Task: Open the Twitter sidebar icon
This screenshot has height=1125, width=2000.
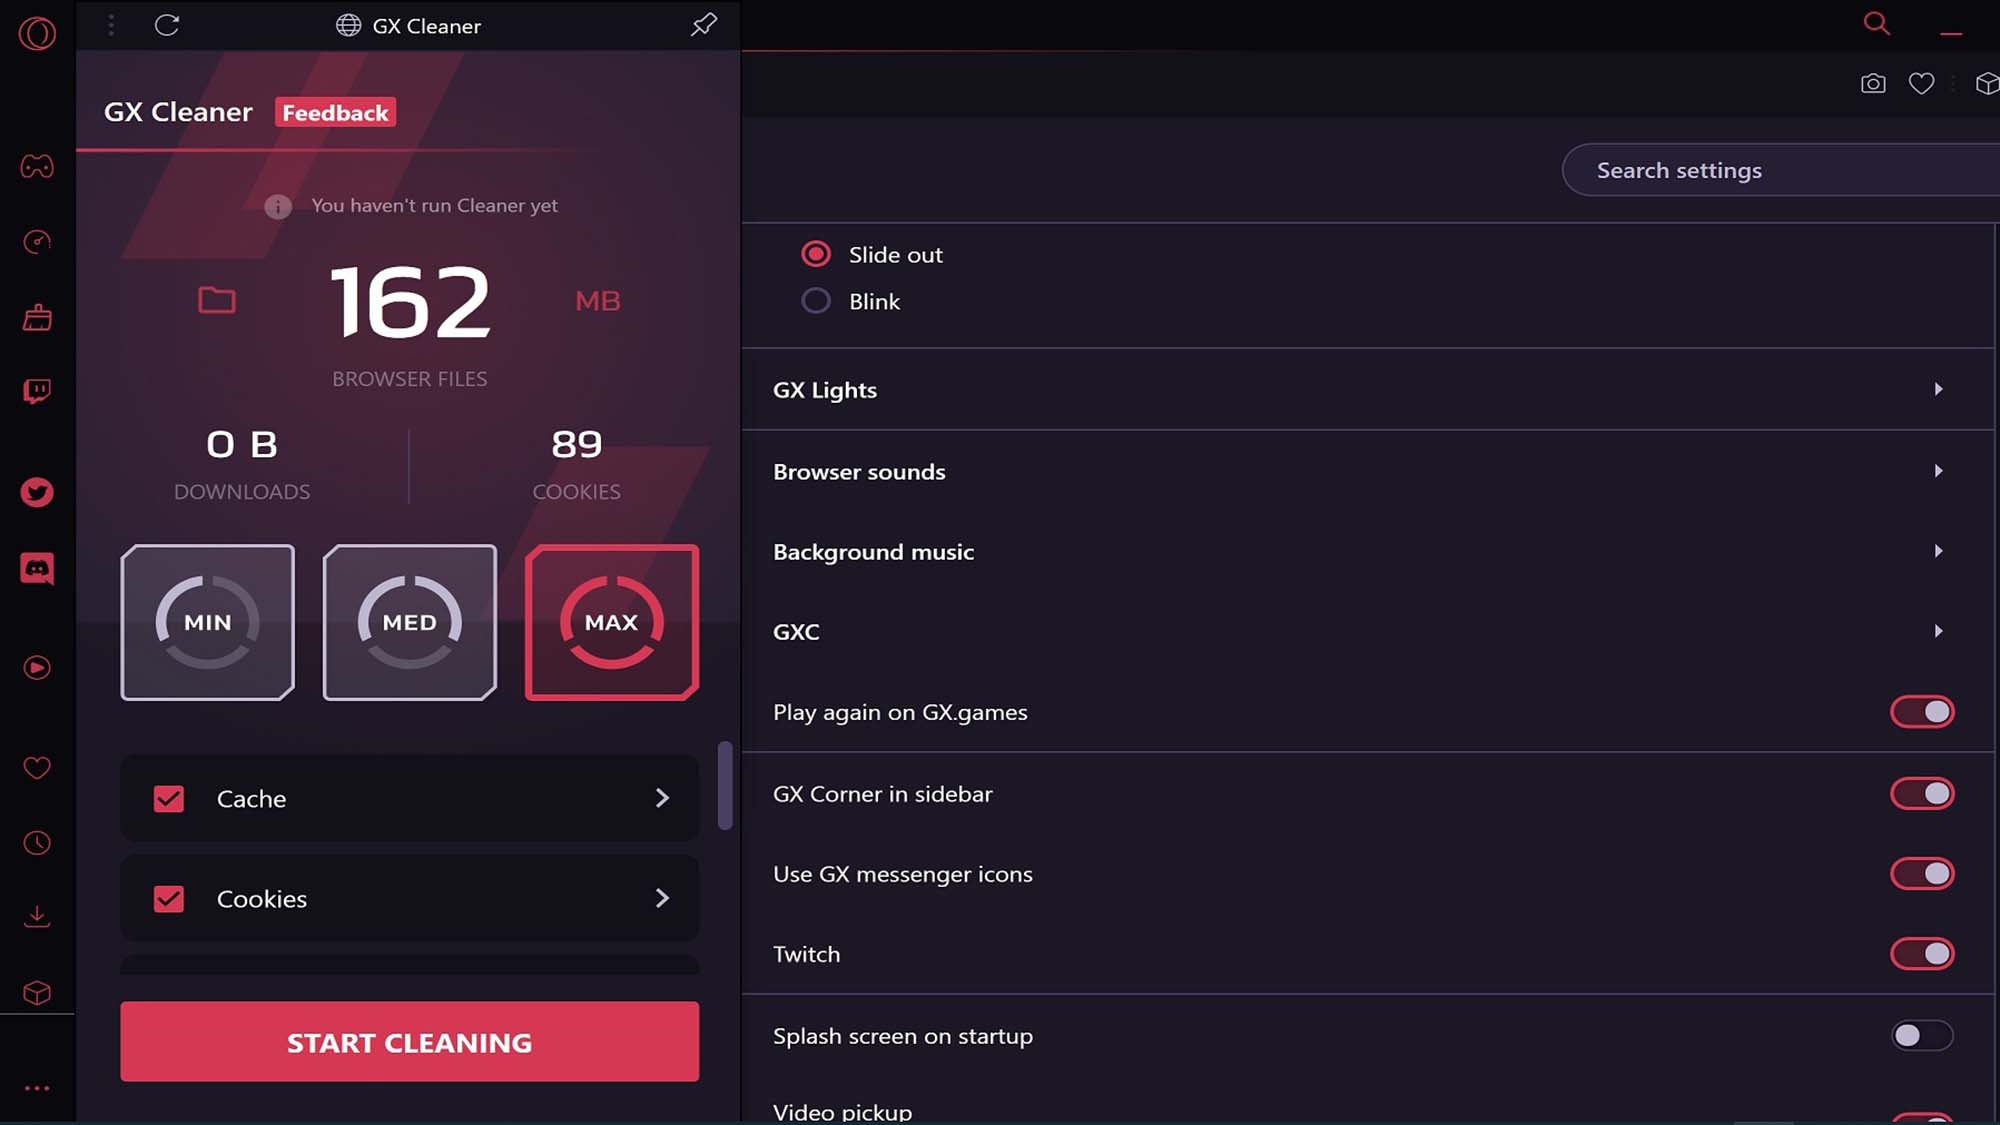Action: [x=37, y=492]
